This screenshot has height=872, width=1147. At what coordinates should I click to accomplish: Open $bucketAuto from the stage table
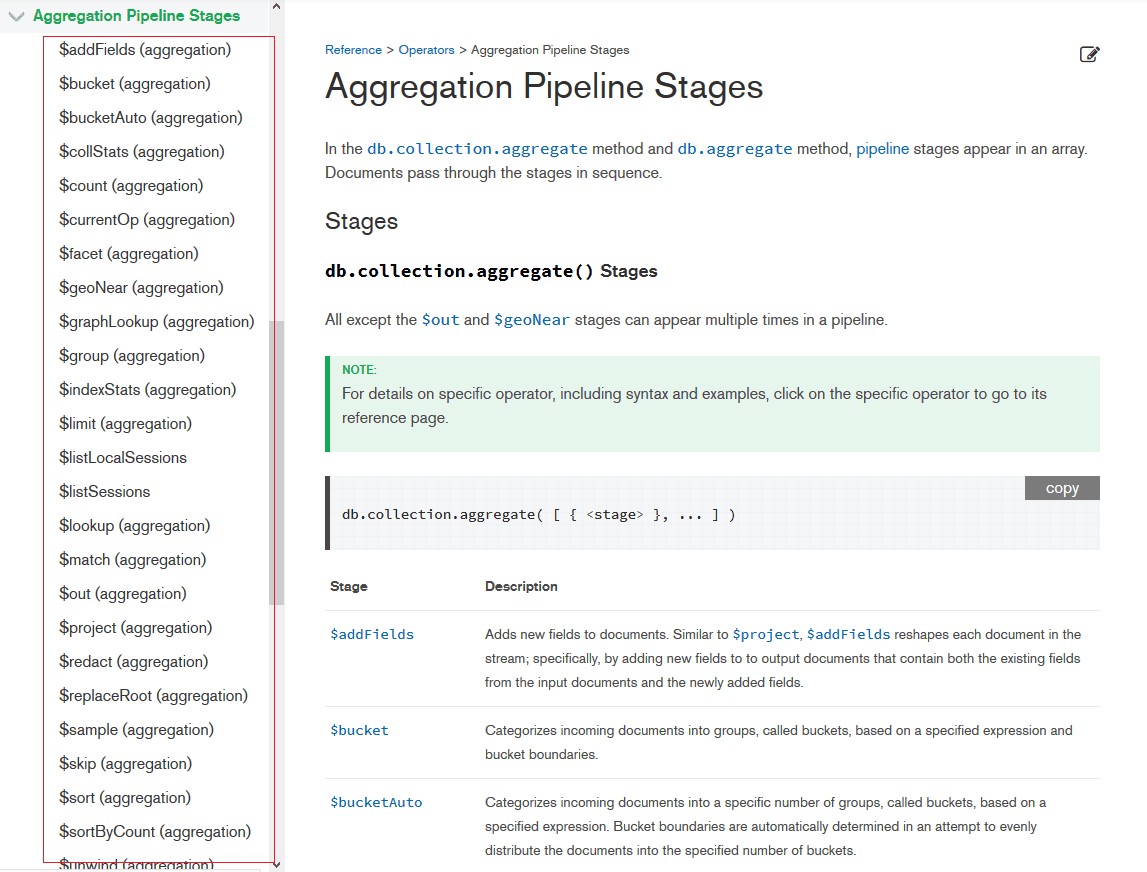click(376, 802)
